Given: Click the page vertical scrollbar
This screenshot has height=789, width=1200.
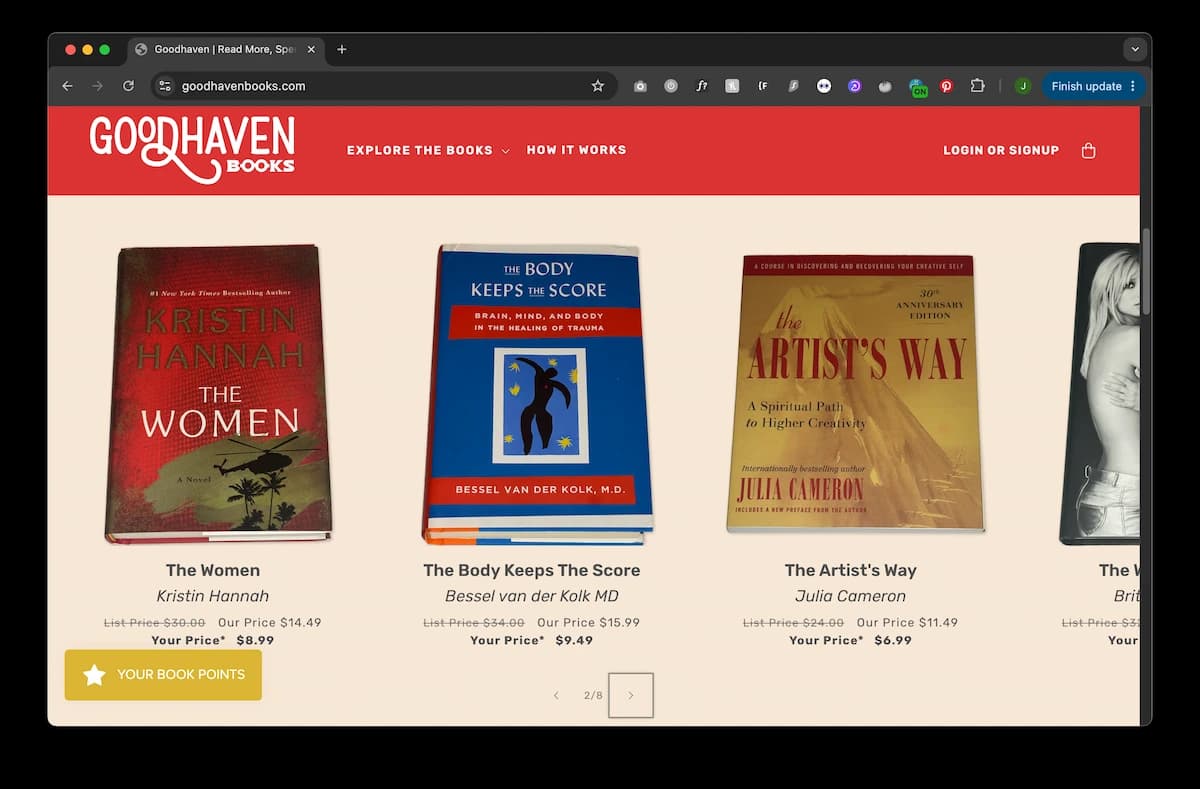Looking at the screenshot, I should tap(1146, 270).
